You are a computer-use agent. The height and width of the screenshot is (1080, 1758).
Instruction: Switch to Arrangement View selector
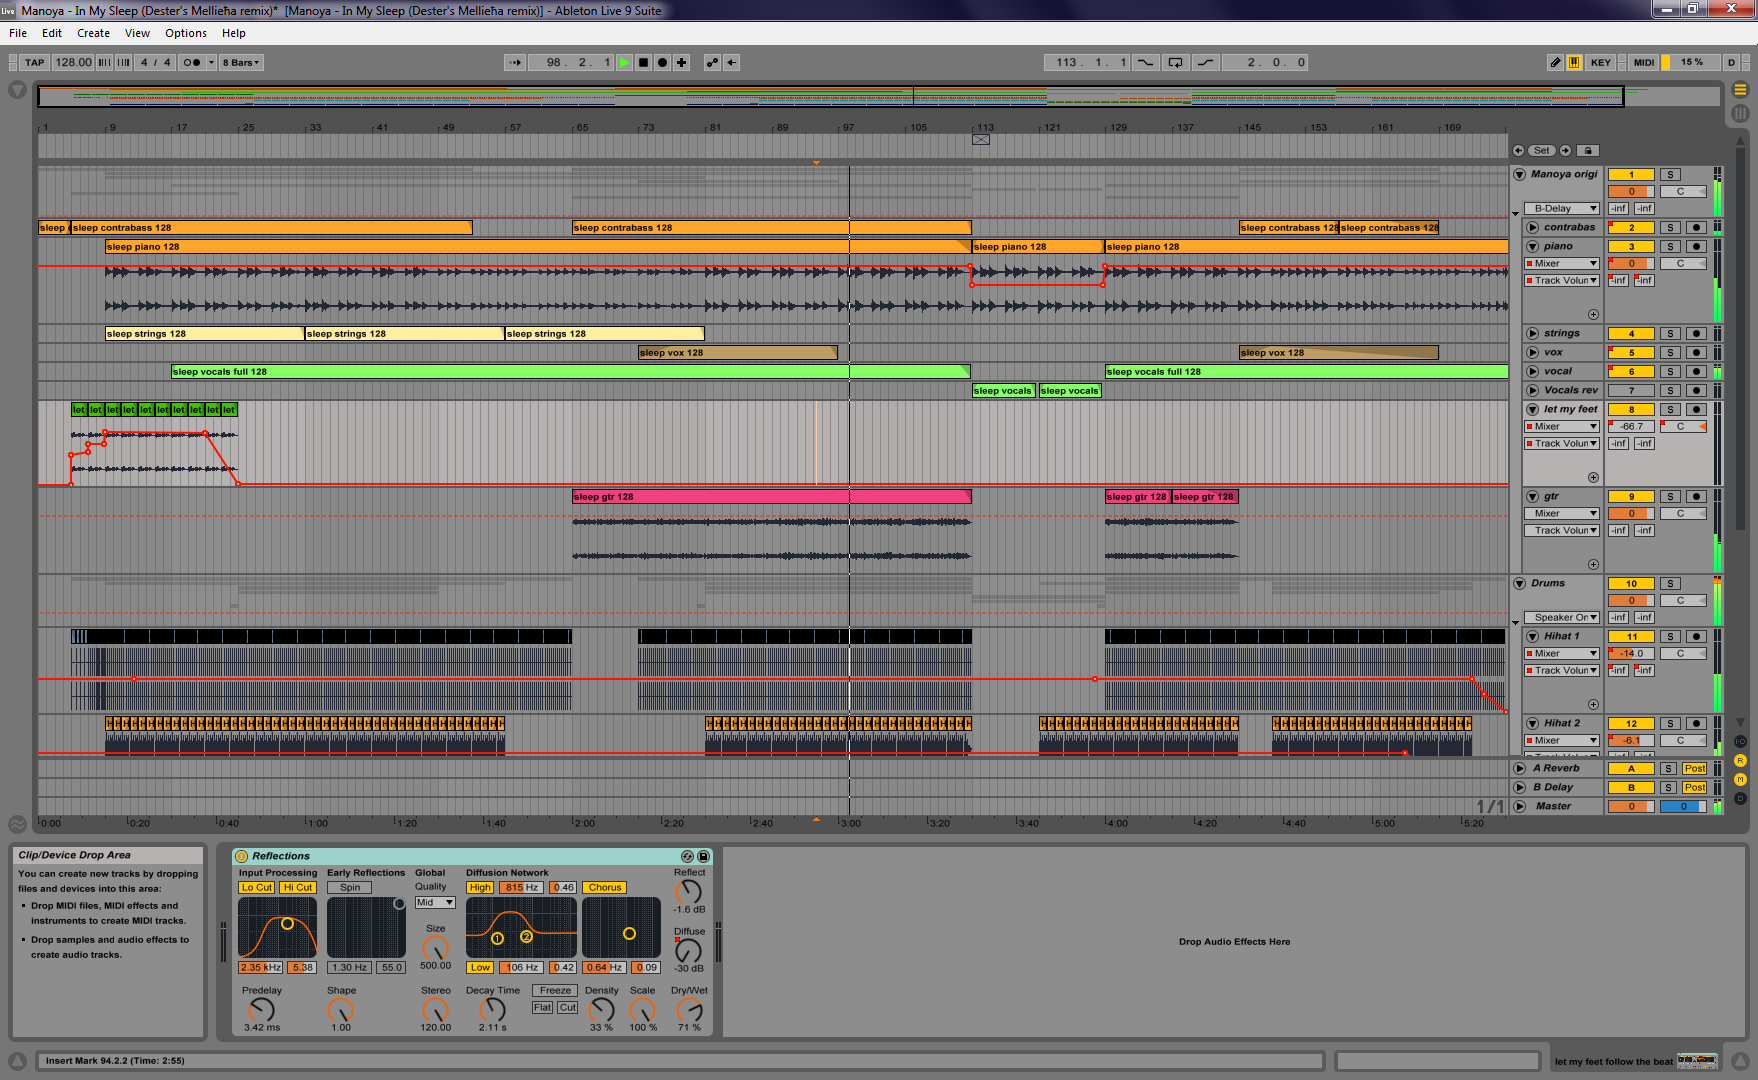[1740, 90]
